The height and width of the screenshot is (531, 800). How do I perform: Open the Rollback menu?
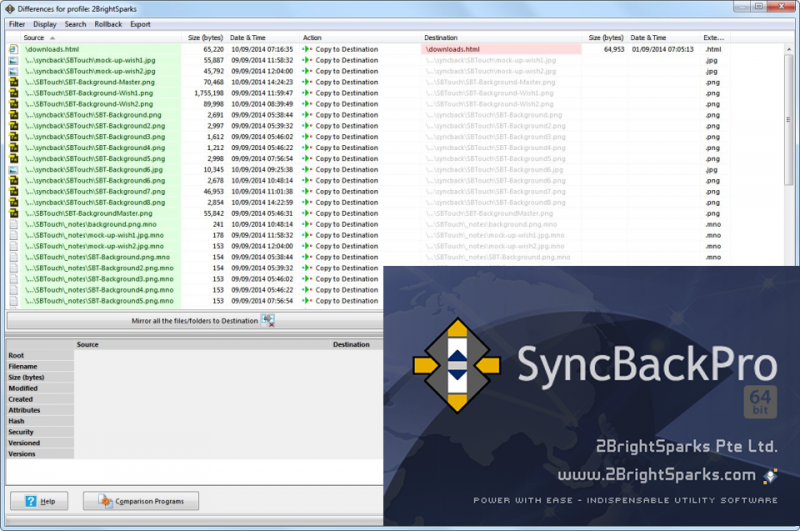[108, 24]
